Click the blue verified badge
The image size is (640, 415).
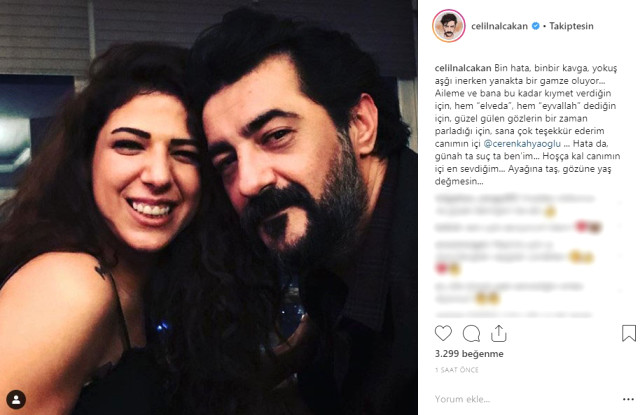tap(536, 26)
